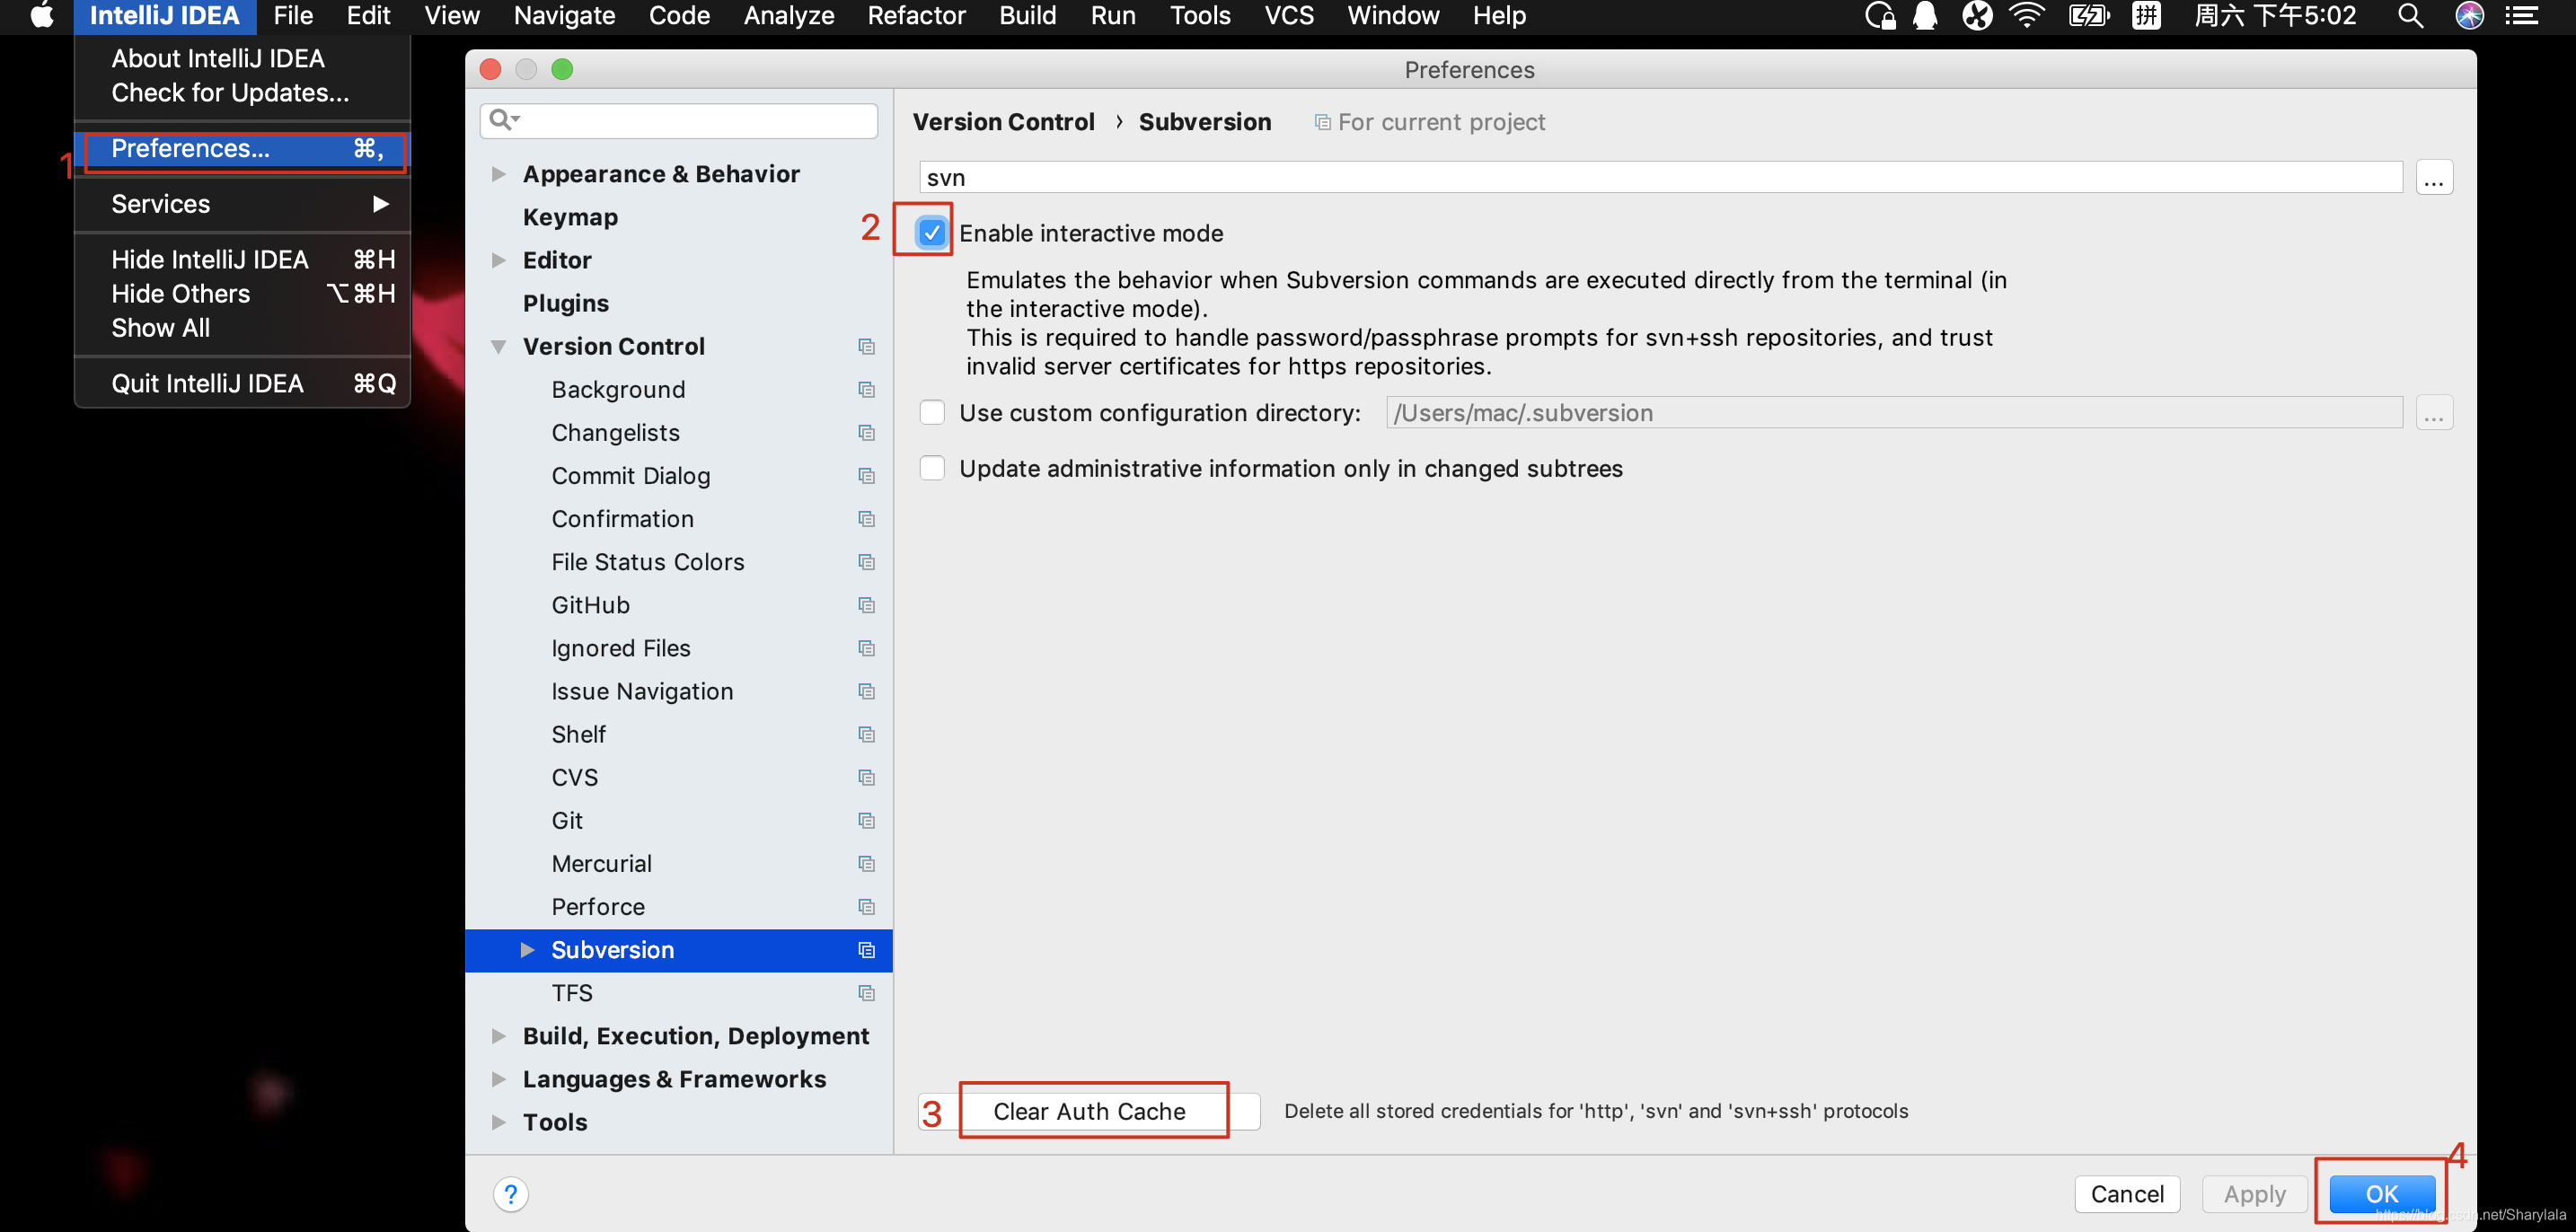Click the battery charging icon
The height and width of the screenshot is (1232, 2576).
point(2088,16)
